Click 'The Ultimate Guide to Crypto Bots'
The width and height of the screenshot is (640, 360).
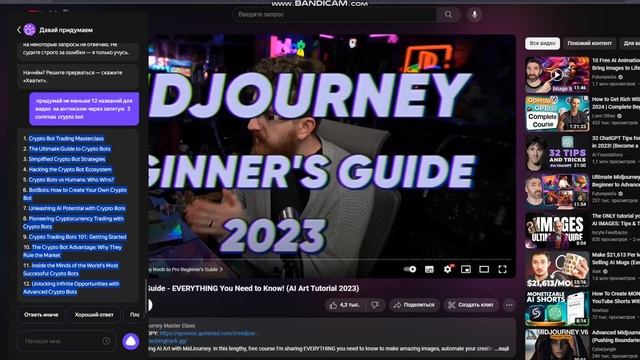pos(69,149)
